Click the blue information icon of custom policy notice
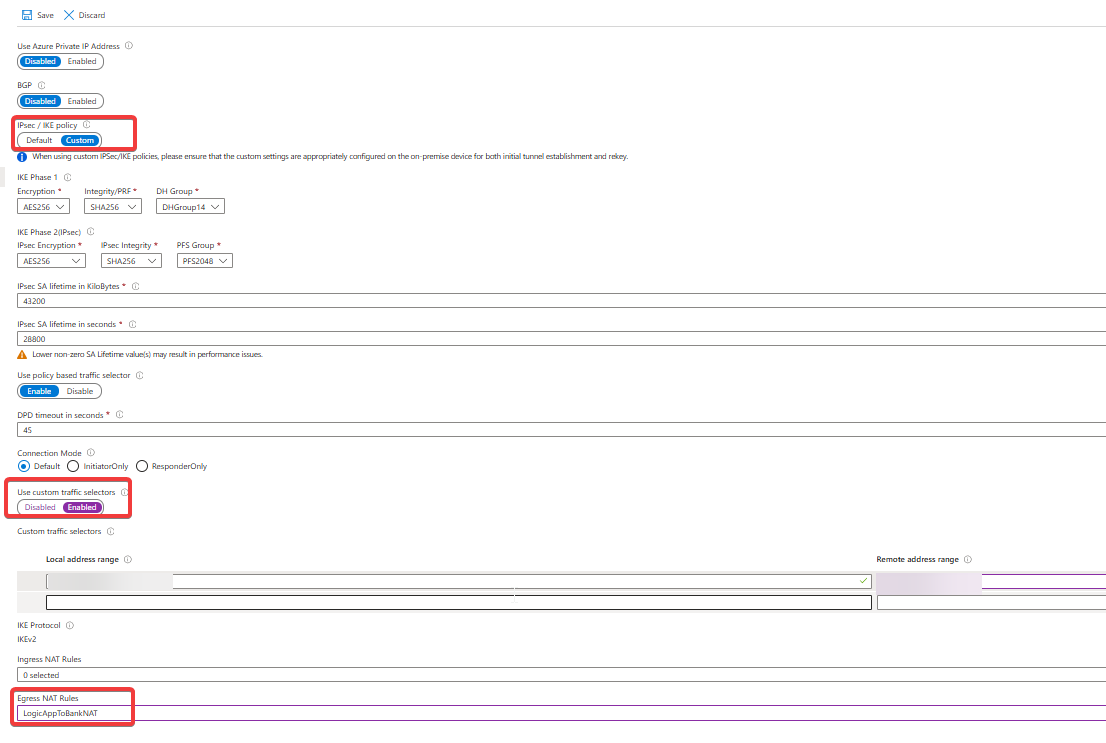The image size is (1106, 743). [22, 157]
